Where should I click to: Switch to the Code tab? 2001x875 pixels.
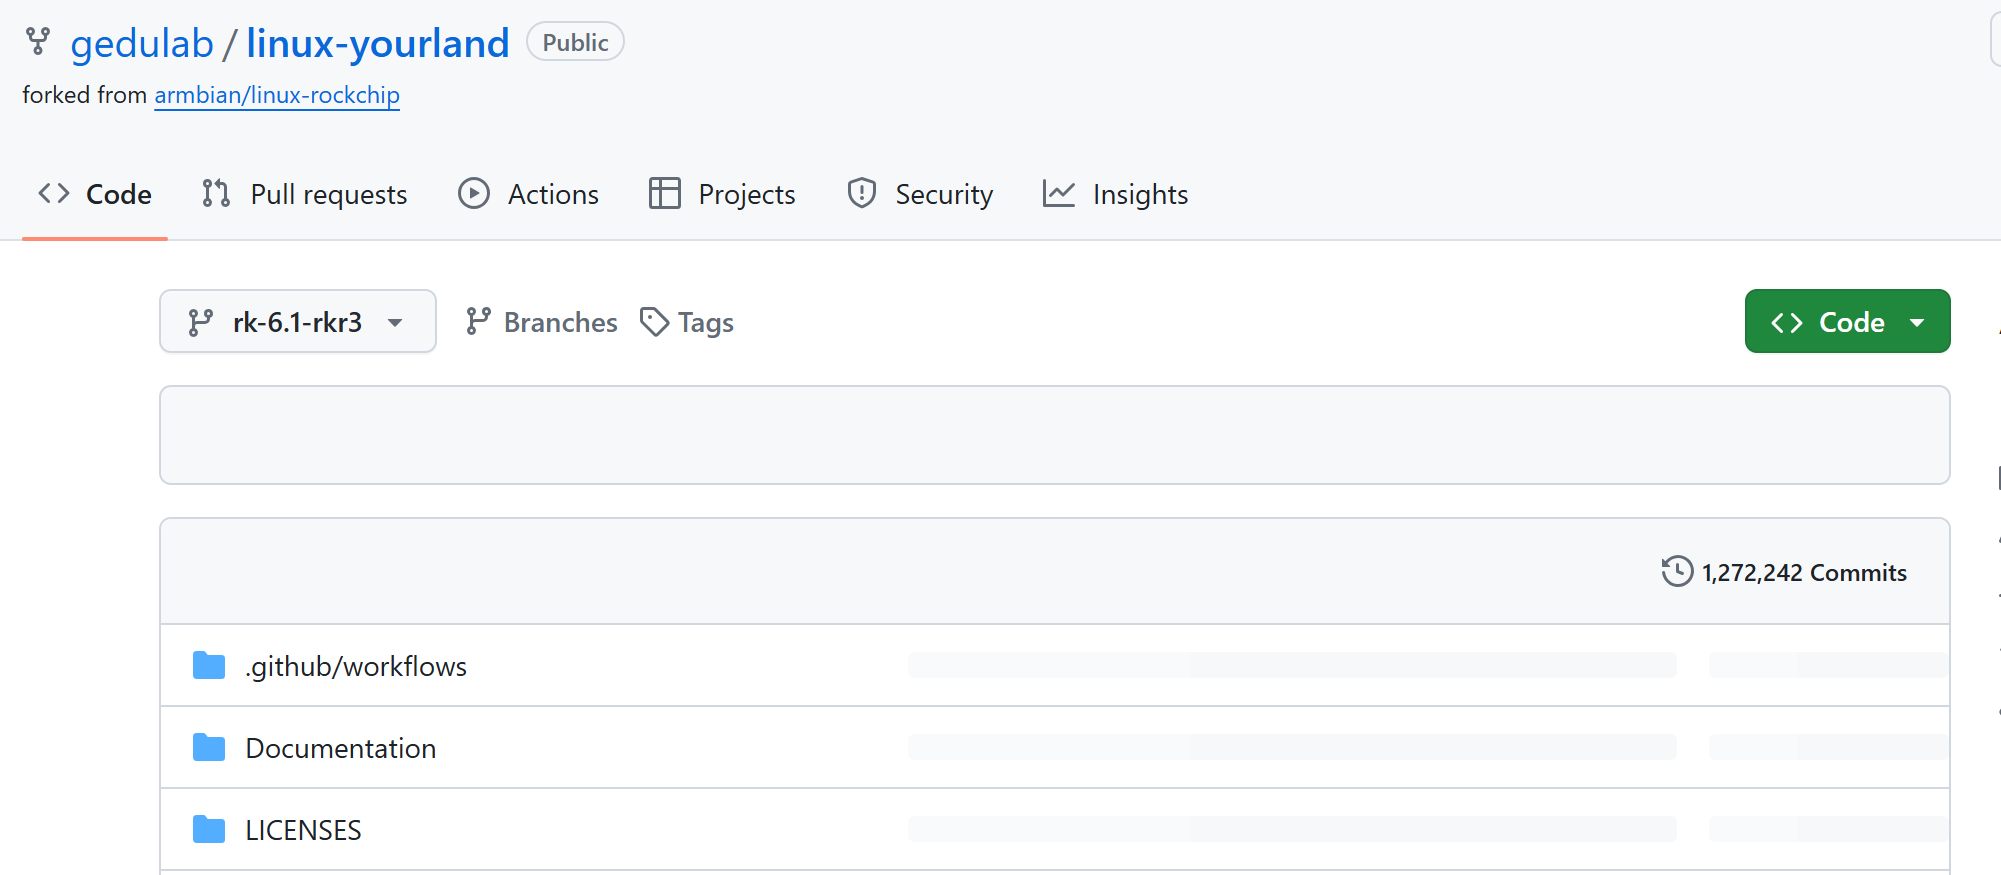pos(95,194)
